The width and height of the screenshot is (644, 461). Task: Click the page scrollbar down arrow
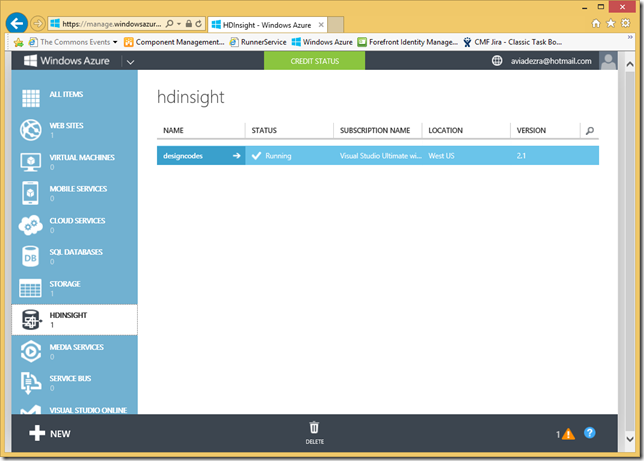(x=630, y=439)
